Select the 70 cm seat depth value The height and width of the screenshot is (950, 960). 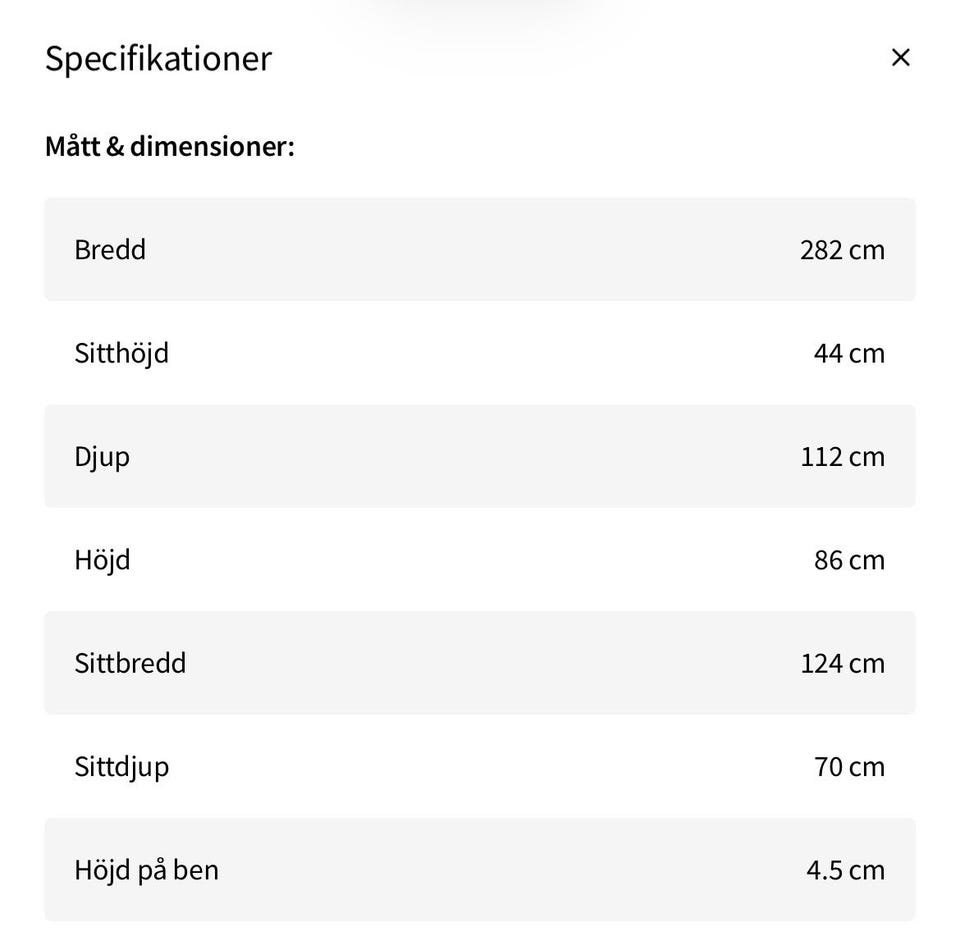[849, 766]
